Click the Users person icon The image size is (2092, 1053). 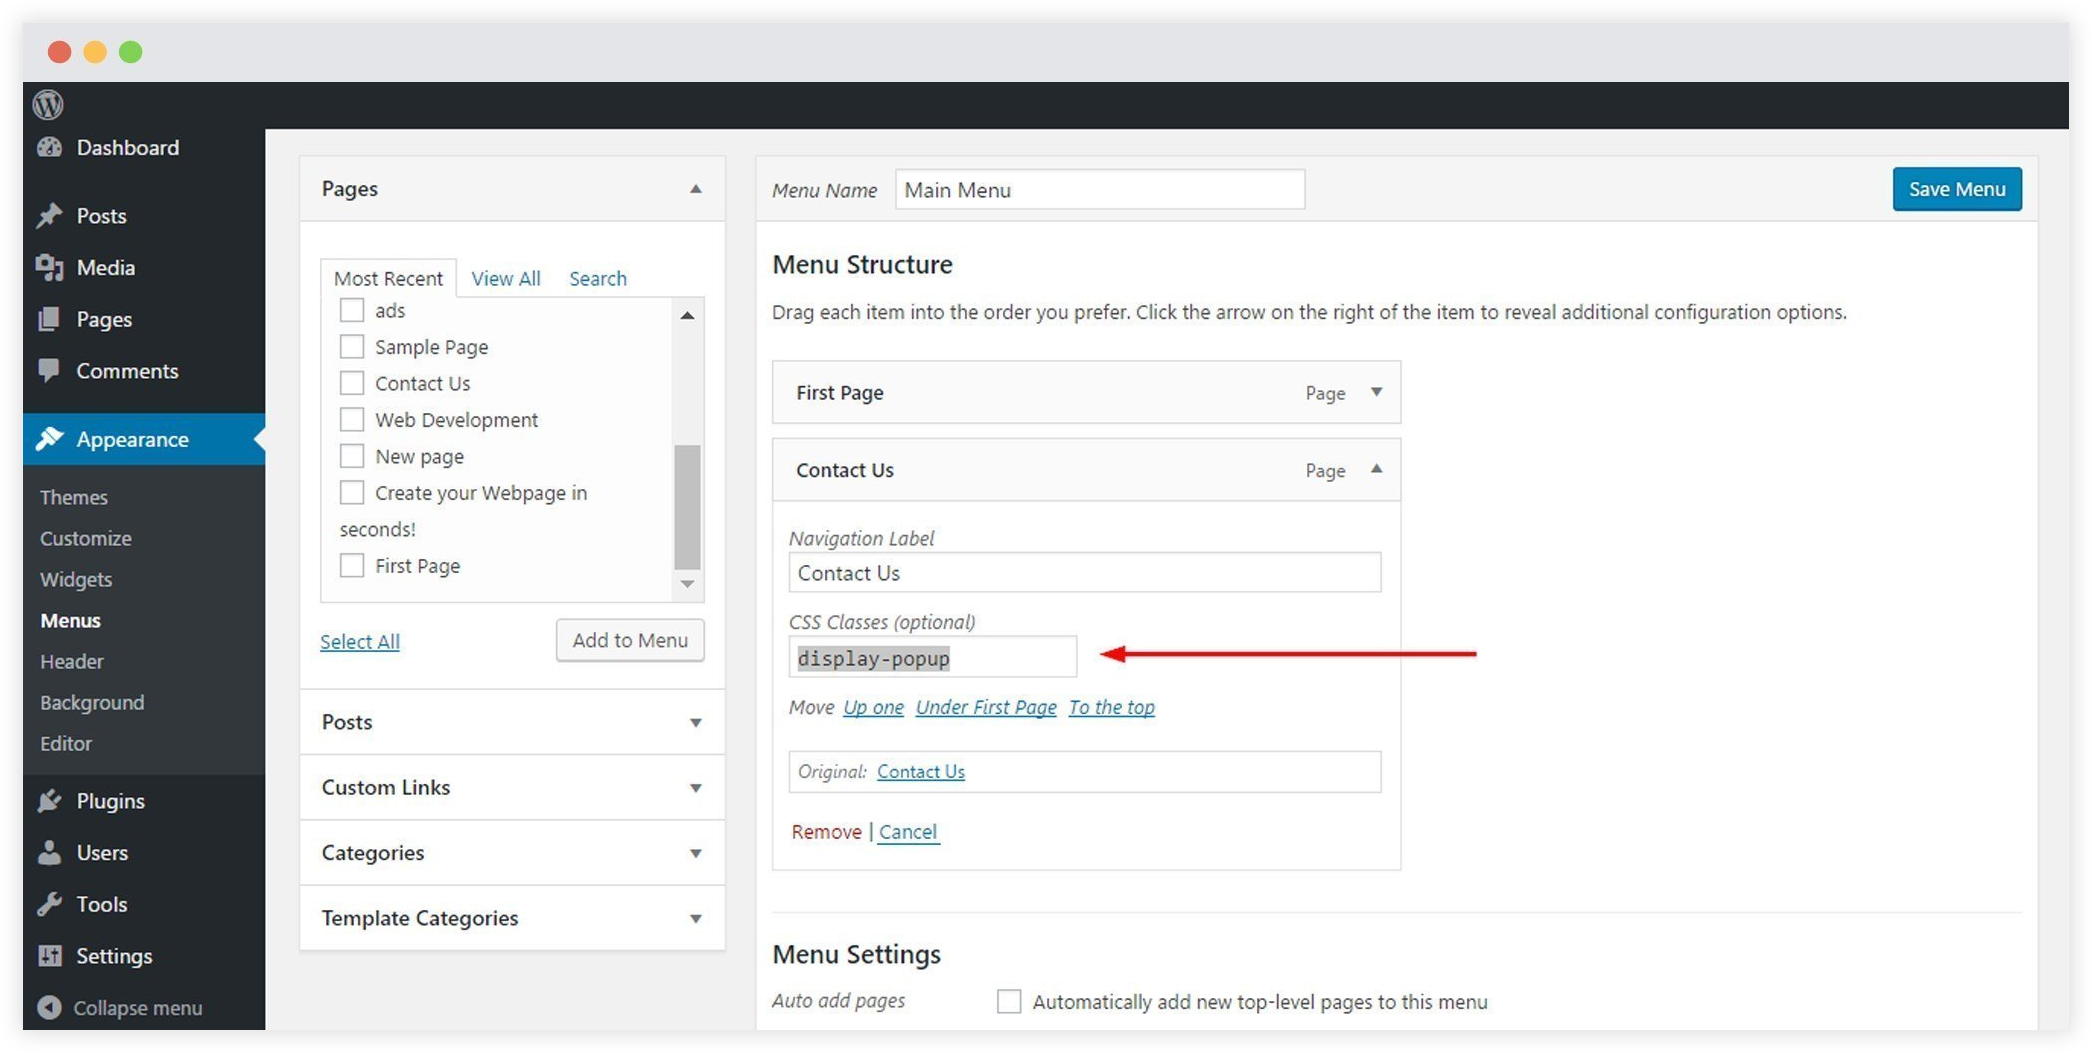[x=49, y=853]
